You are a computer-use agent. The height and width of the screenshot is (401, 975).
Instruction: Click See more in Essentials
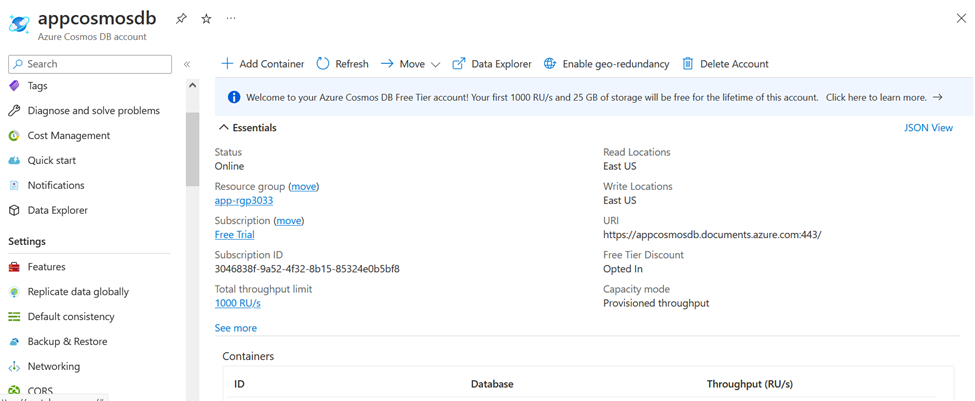click(x=236, y=328)
